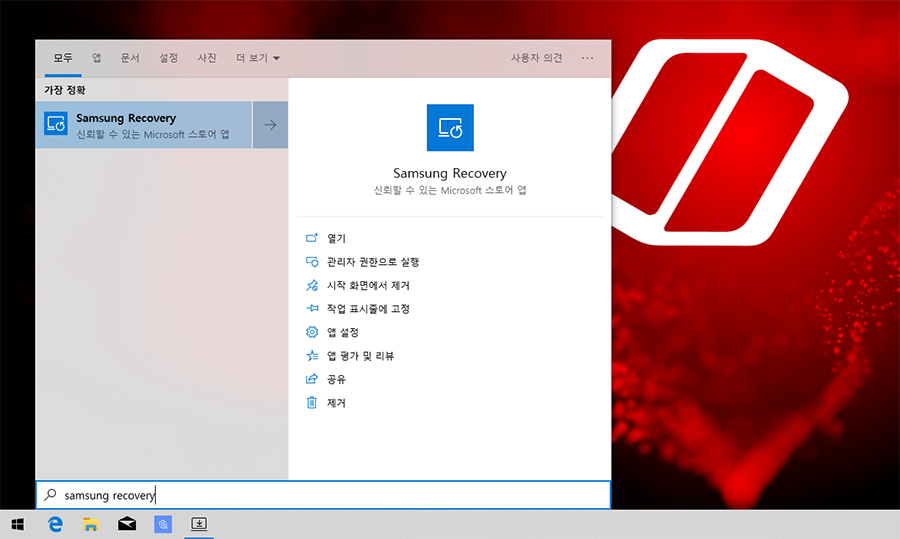Click the search box containing samsung recovery
900x539 pixels.
coord(323,495)
